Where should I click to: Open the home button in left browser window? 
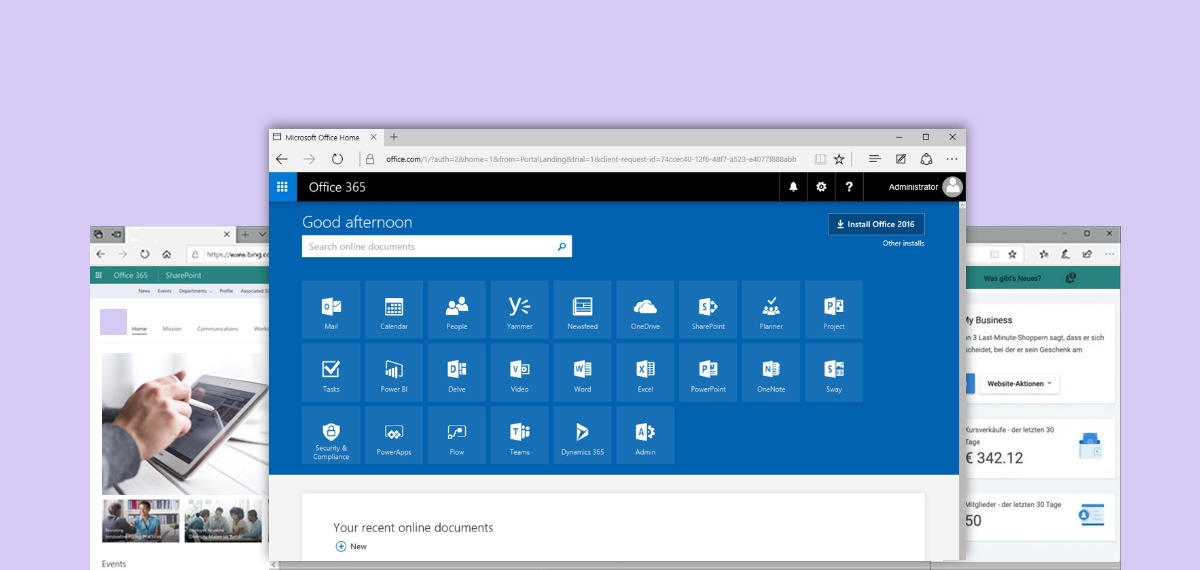pyautogui.click(x=166, y=254)
